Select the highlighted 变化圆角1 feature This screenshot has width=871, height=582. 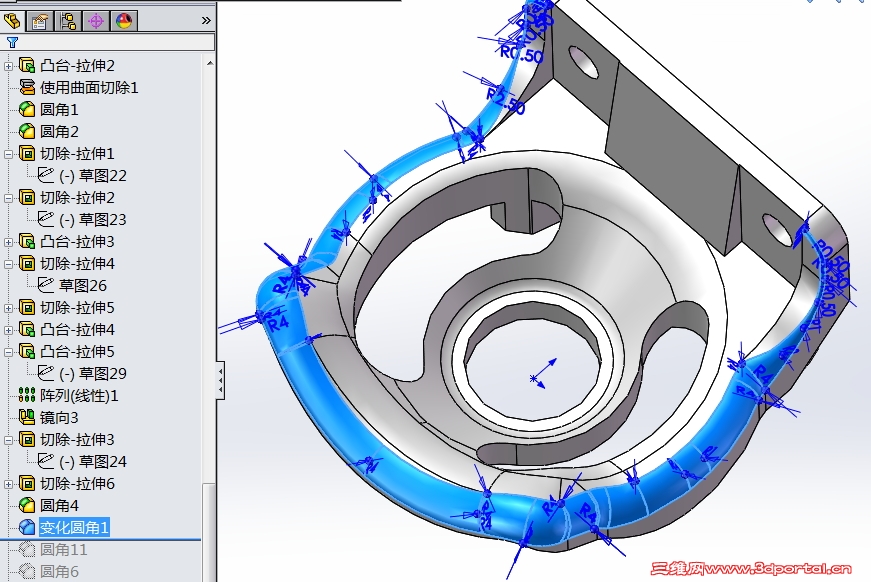click(x=74, y=527)
